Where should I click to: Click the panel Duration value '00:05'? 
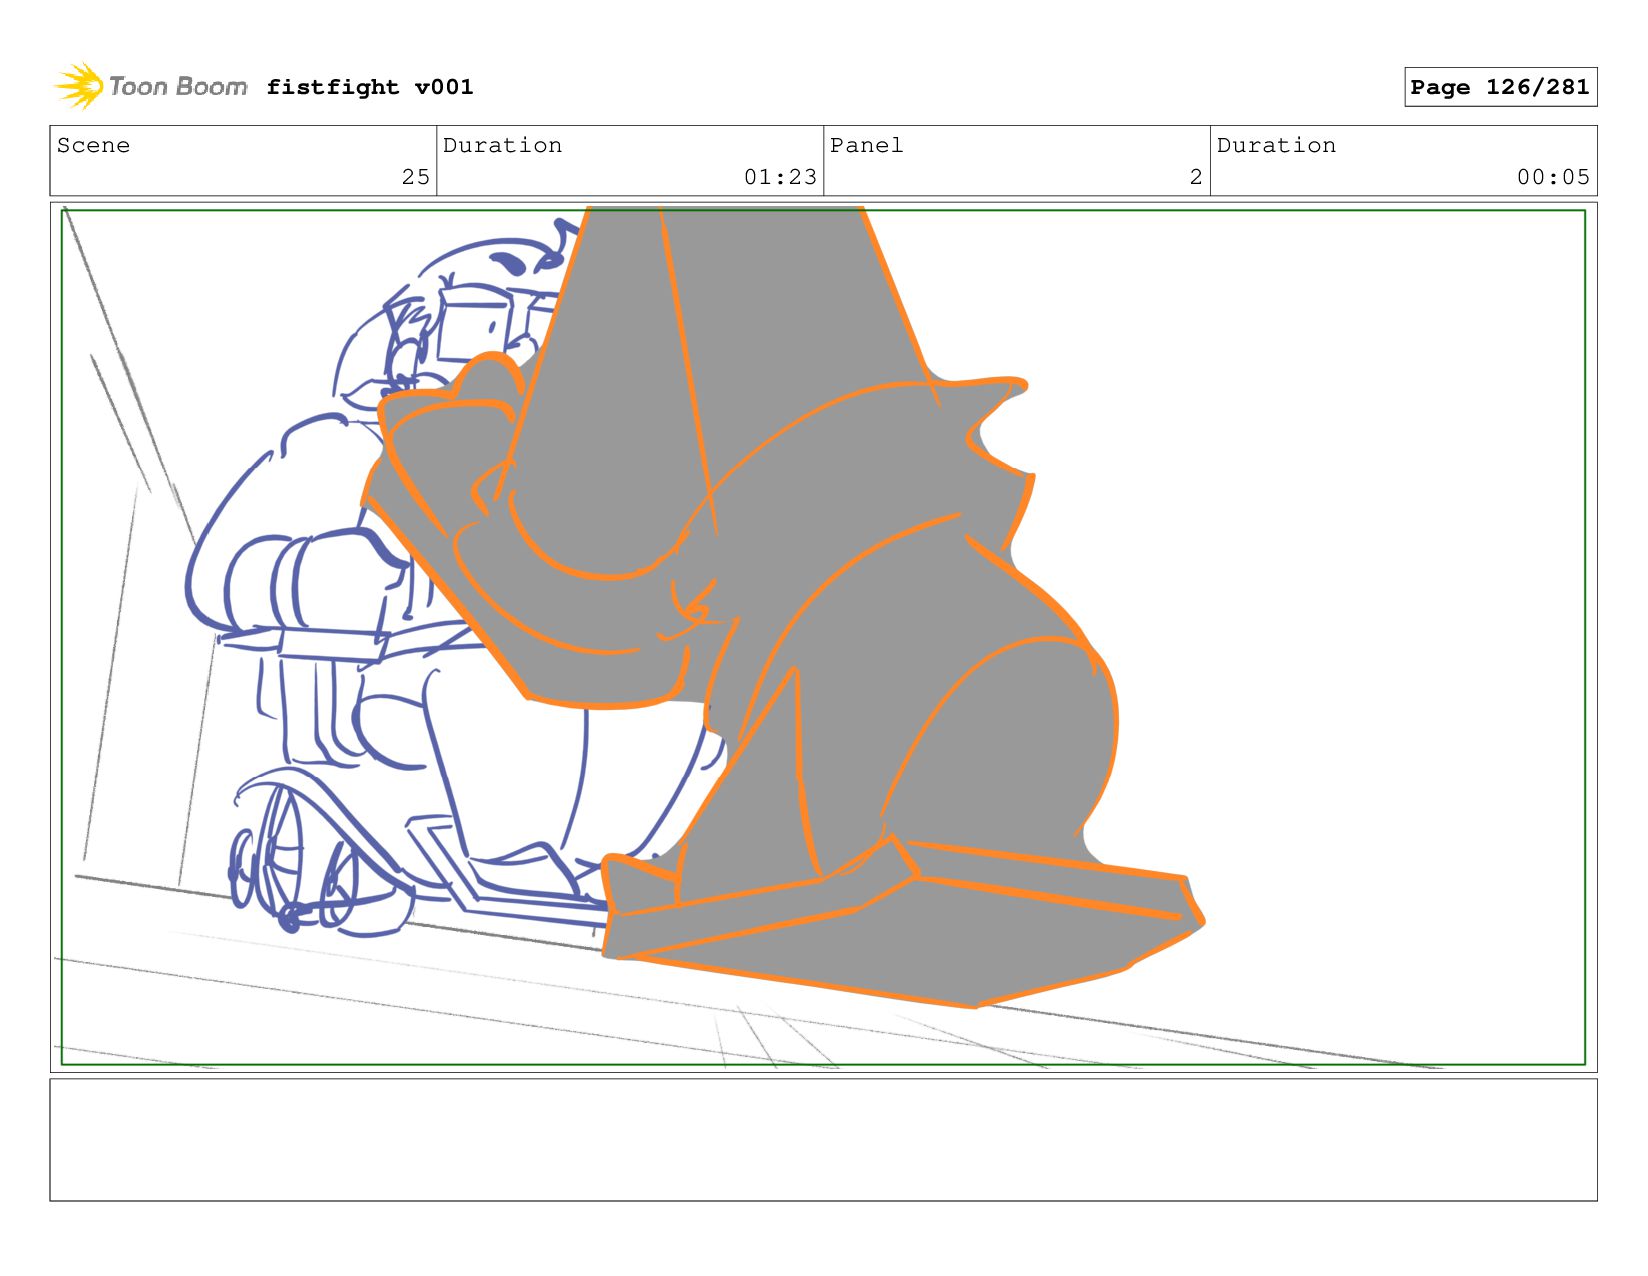pos(1553,177)
